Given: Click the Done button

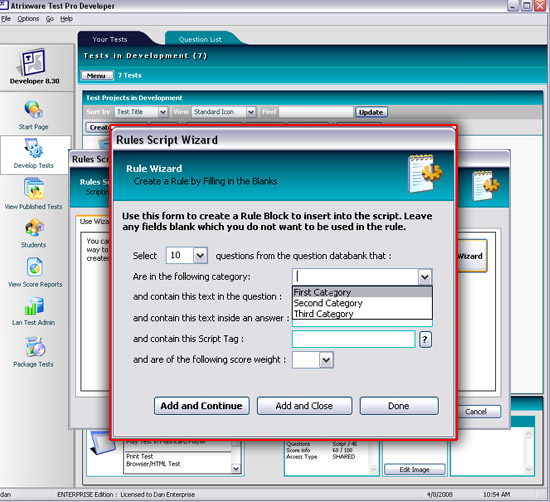Looking at the screenshot, I should [399, 406].
